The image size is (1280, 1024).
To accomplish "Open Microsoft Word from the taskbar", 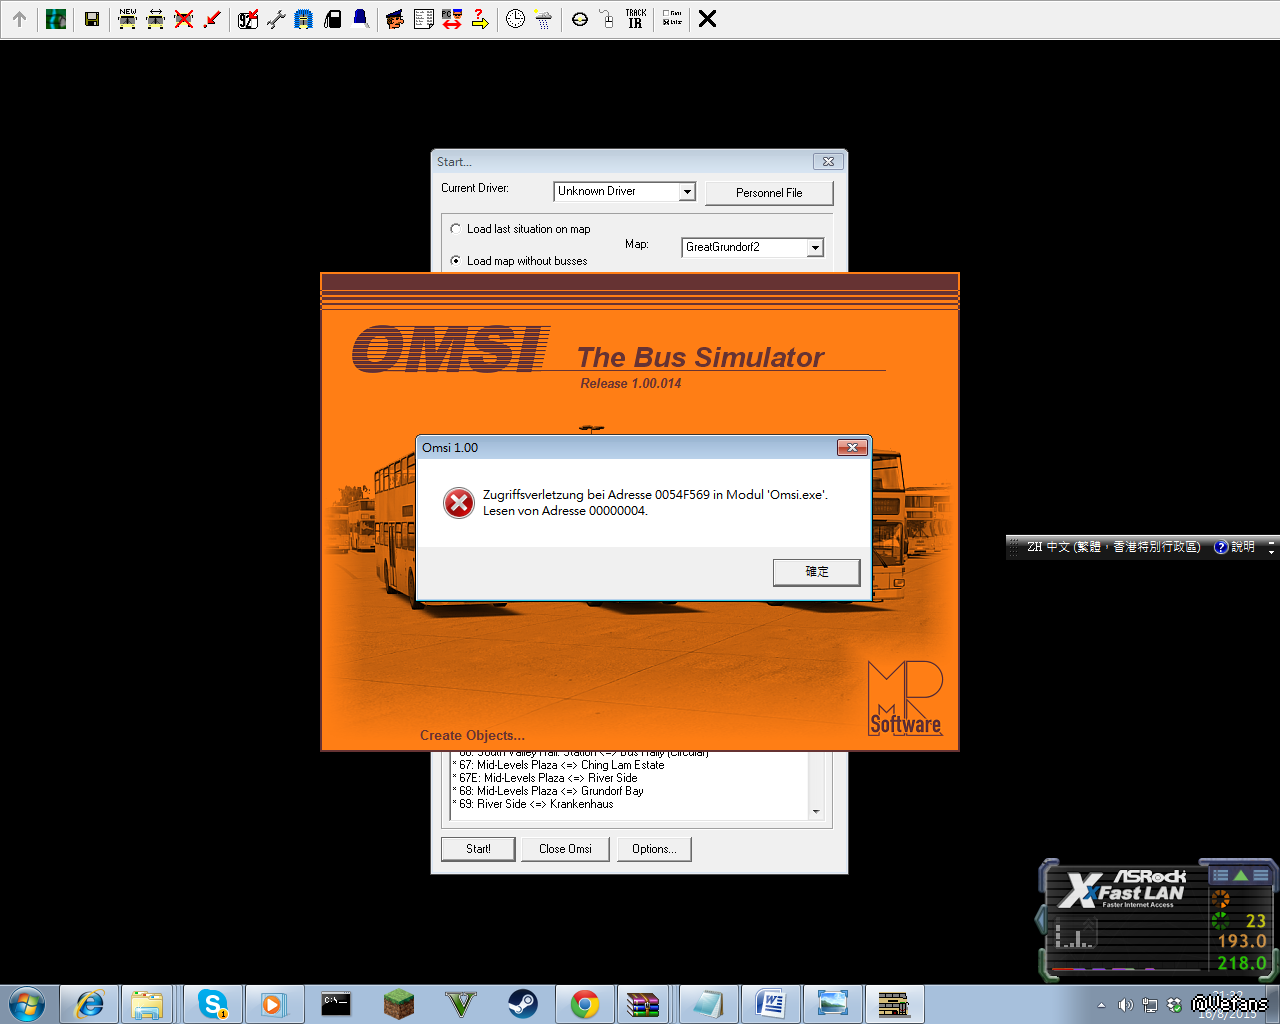I will tap(771, 1003).
